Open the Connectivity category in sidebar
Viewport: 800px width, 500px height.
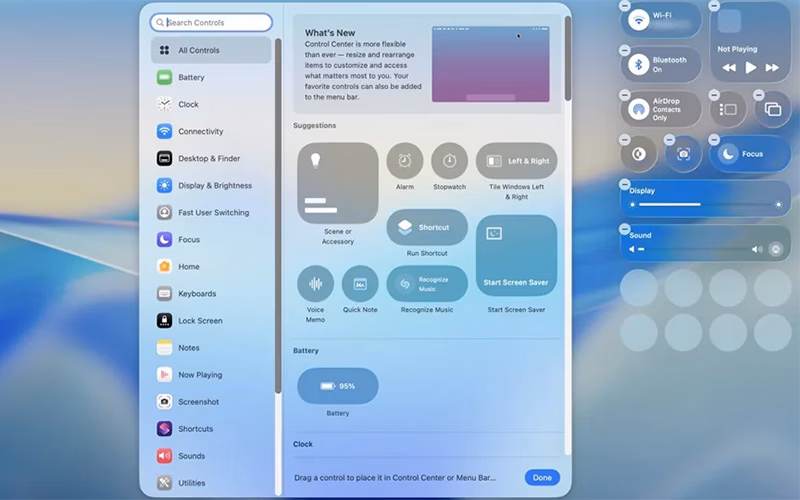(x=201, y=131)
